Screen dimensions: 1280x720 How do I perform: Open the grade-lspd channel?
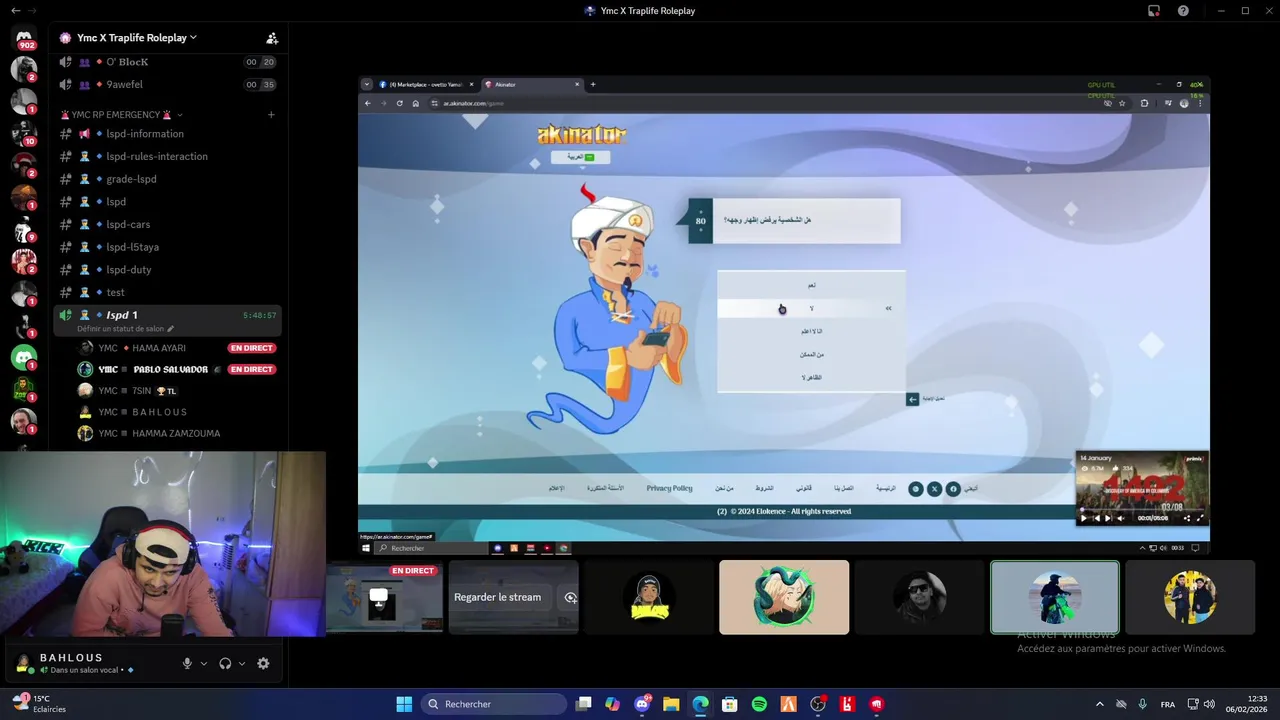(x=131, y=179)
